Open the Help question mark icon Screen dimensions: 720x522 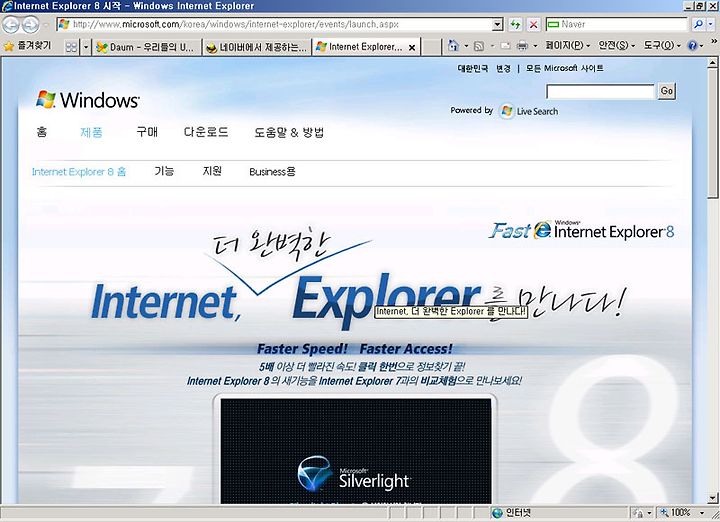[x=692, y=45]
